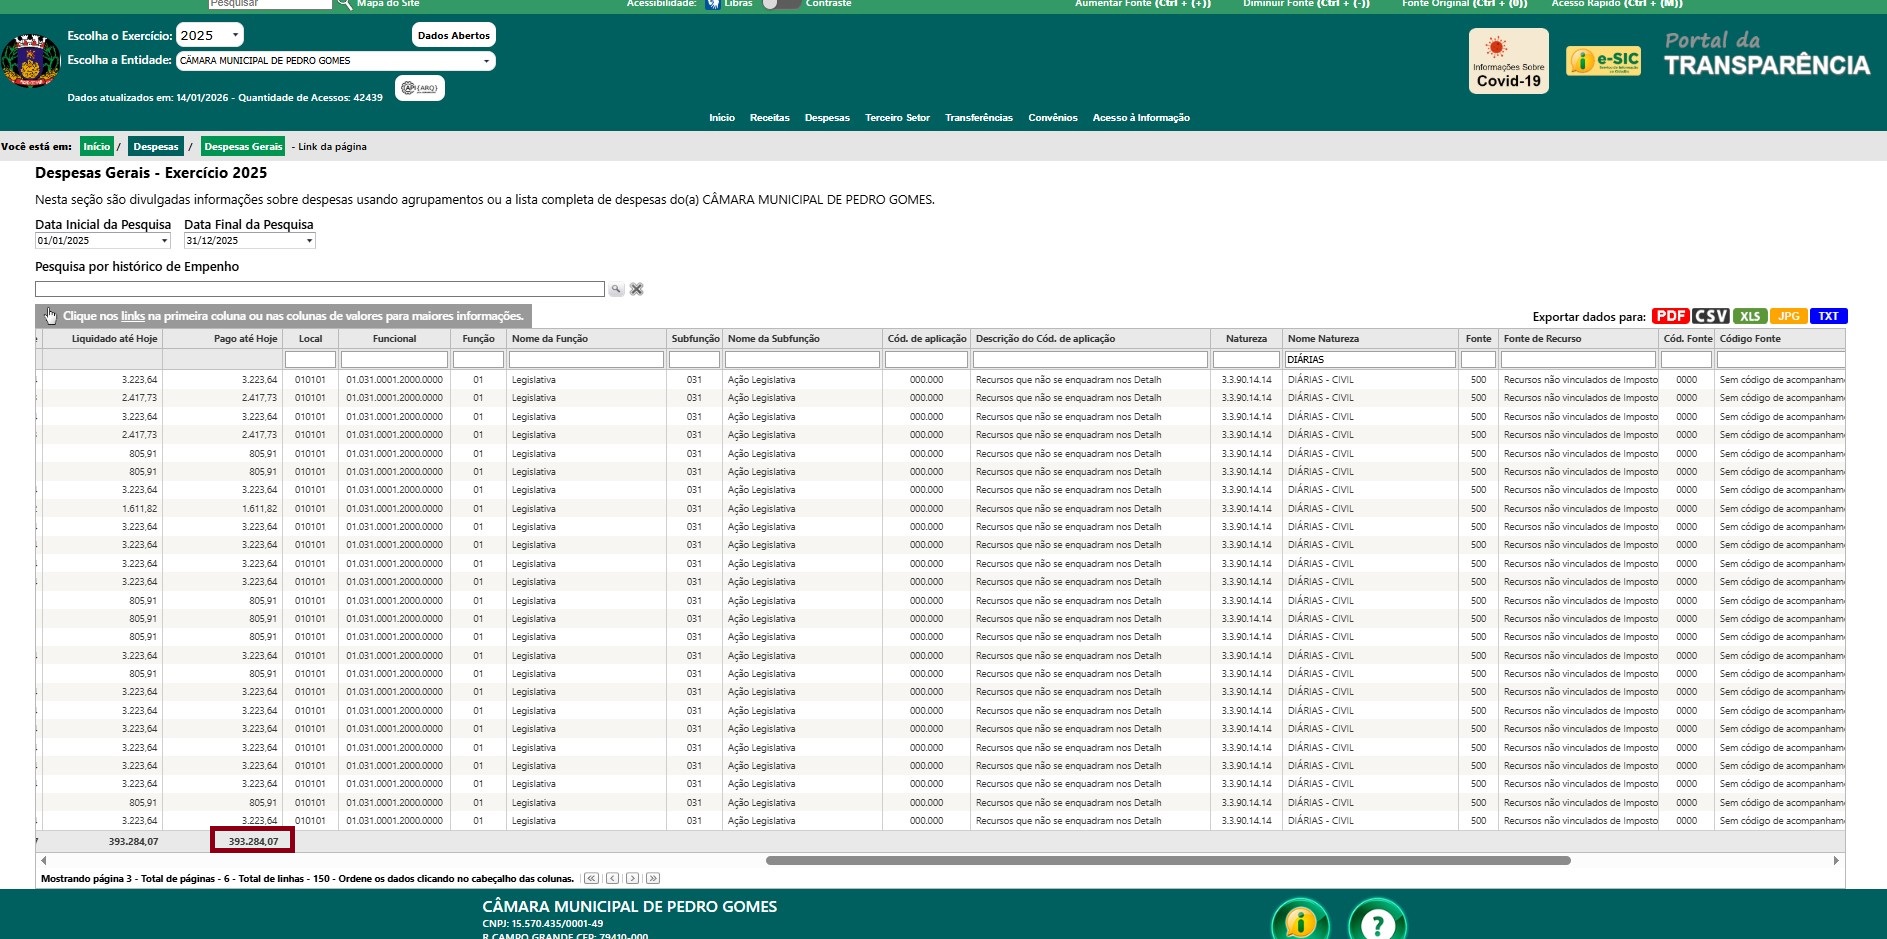The width and height of the screenshot is (1887, 939).
Task: Export the table as JPG
Action: pos(1788,316)
